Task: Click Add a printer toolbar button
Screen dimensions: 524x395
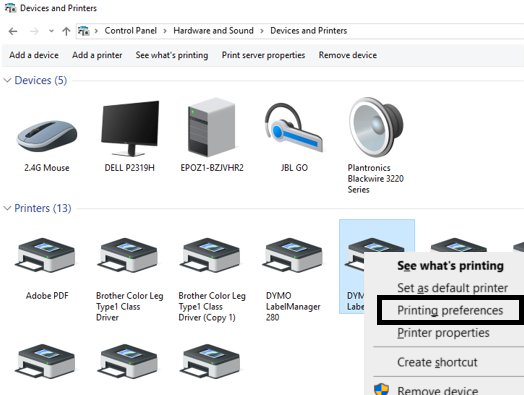Action: pyautogui.click(x=97, y=55)
